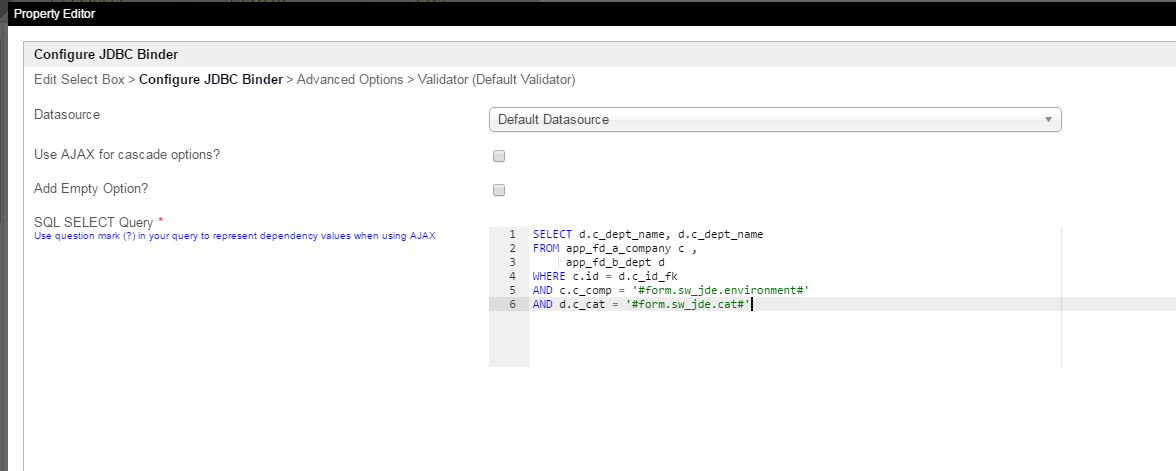This screenshot has width=1176, height=471.
Task: Click the FROM app_fd_a_company line in the editor
Action: [614, 248]
